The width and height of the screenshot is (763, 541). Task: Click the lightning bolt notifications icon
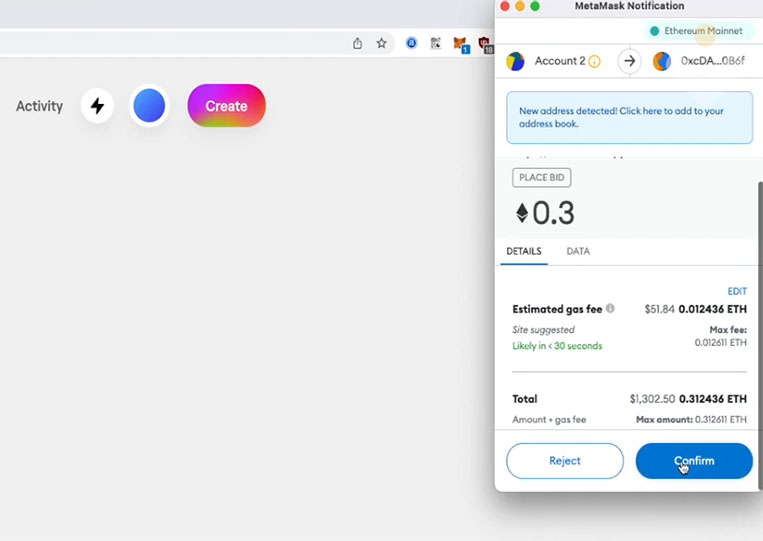pos(97,106)
